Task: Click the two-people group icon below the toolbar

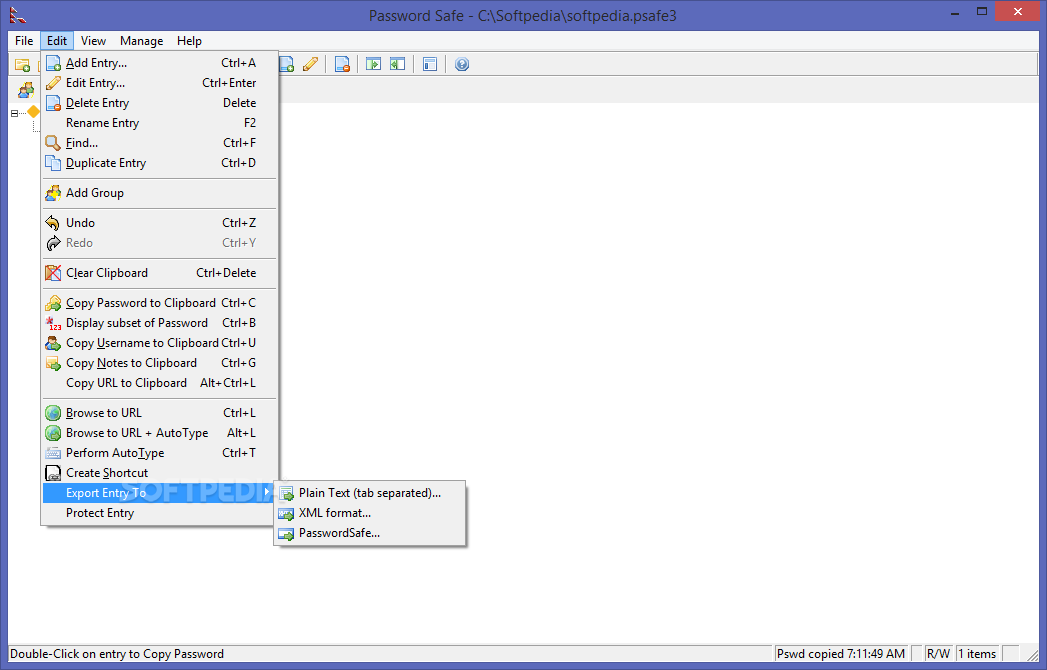Action: (26, 90)
